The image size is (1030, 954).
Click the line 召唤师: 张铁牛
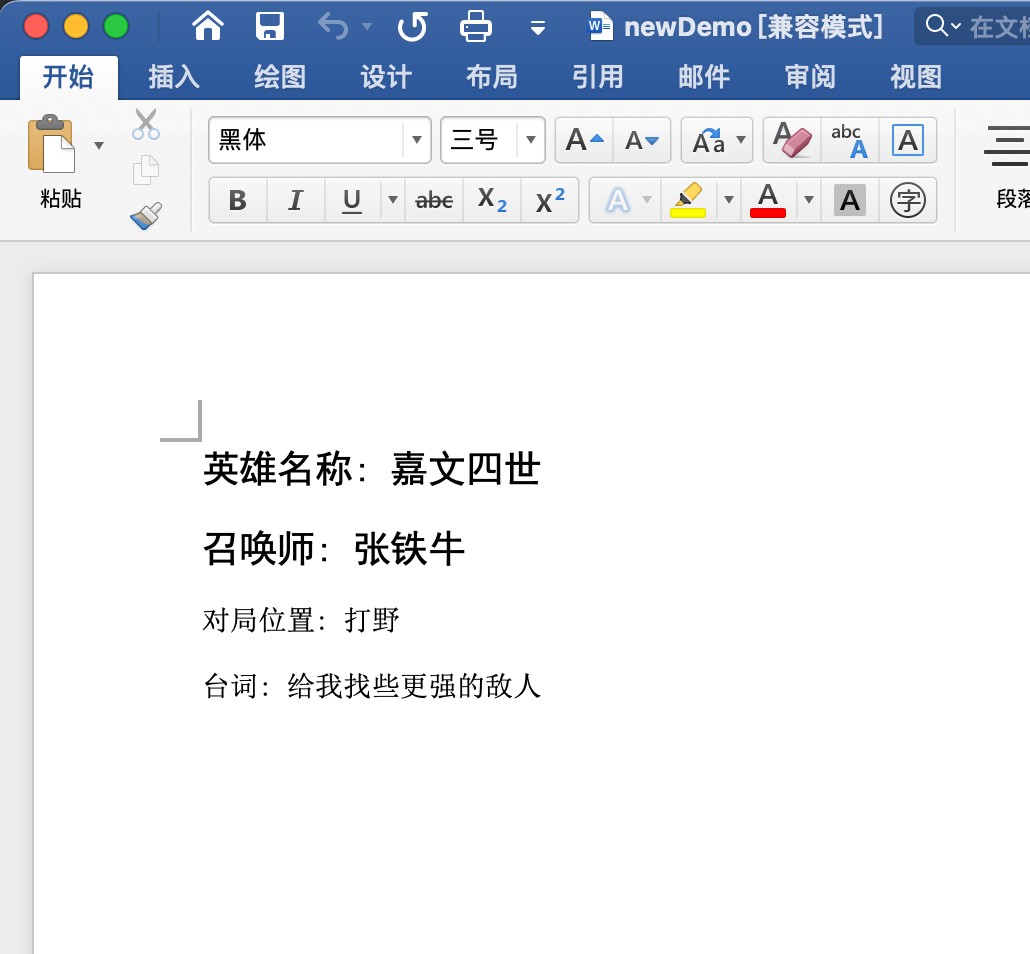click(334, 549)
